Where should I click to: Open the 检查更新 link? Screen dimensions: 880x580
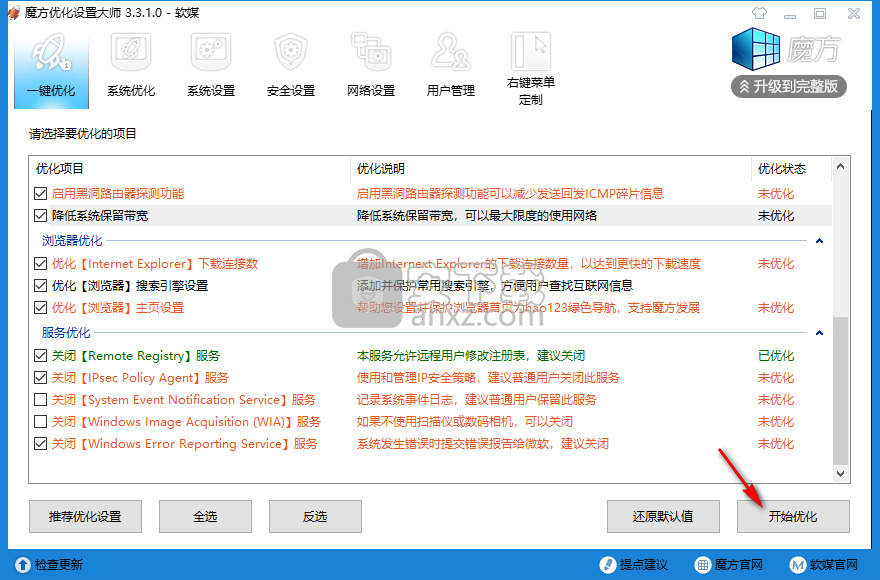(58, 564)
